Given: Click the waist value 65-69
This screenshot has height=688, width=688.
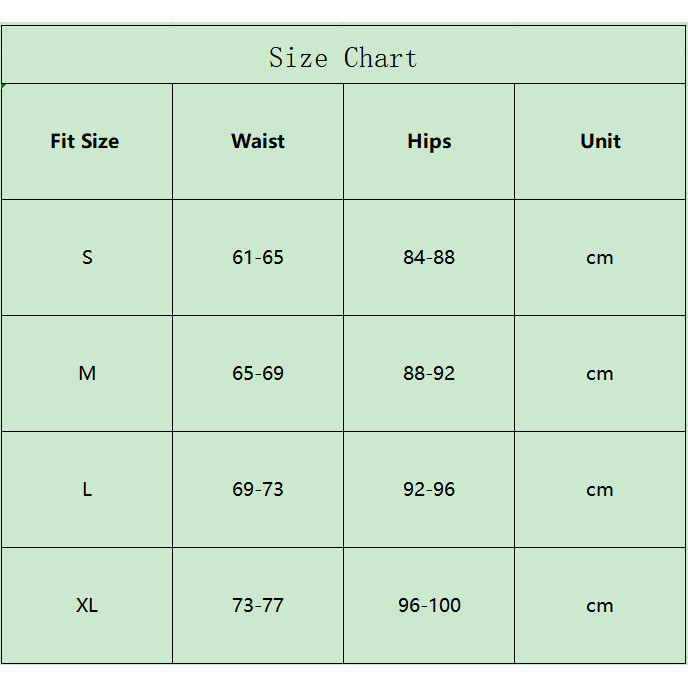Looking at the screenshot, I should click(x=258, y=373).
